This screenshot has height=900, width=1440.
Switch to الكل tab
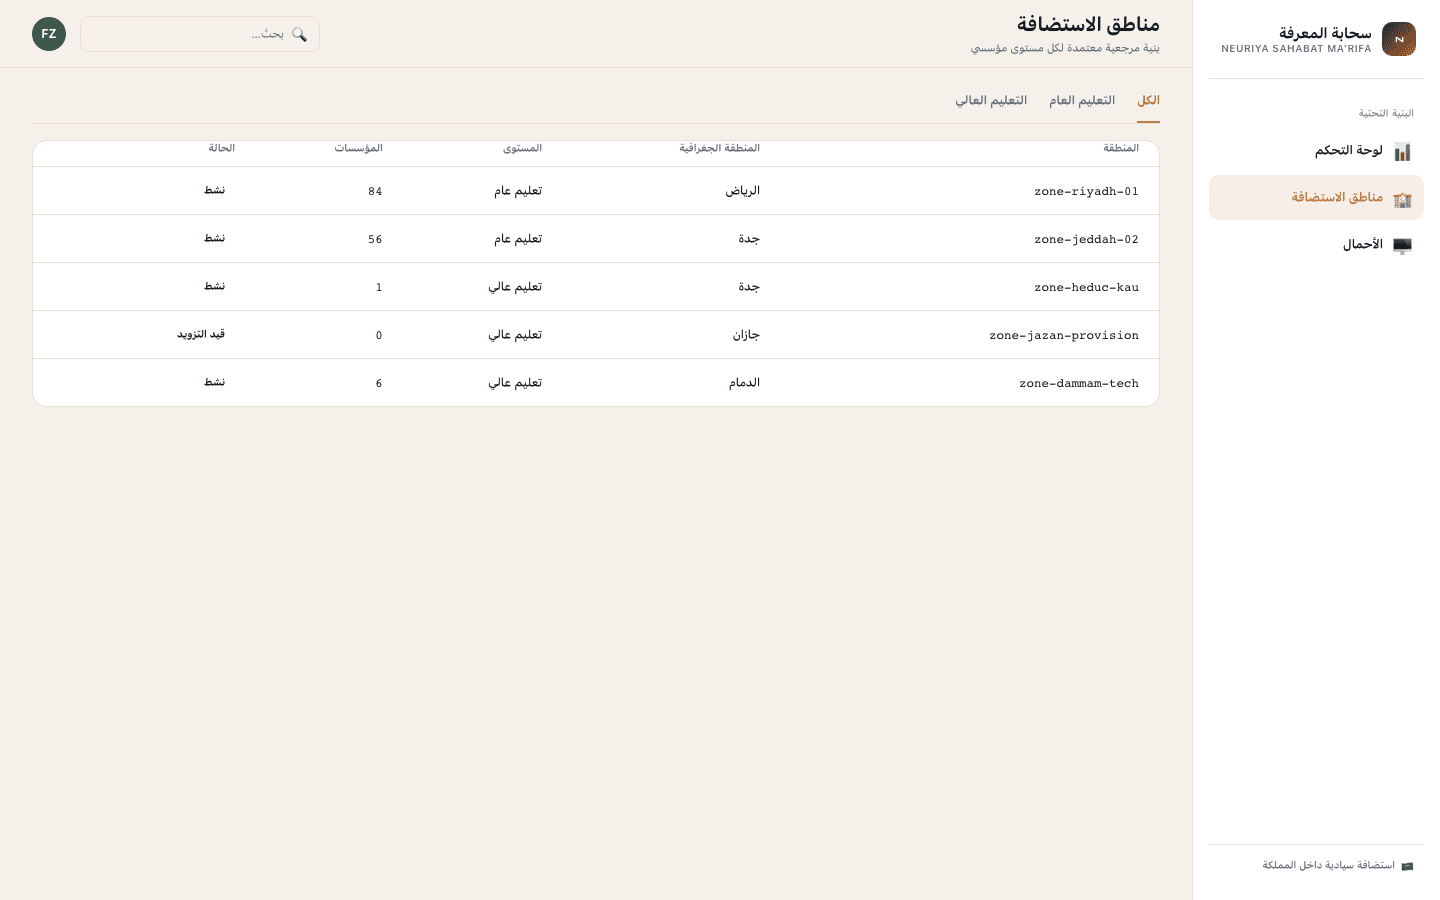[1148, 101]
